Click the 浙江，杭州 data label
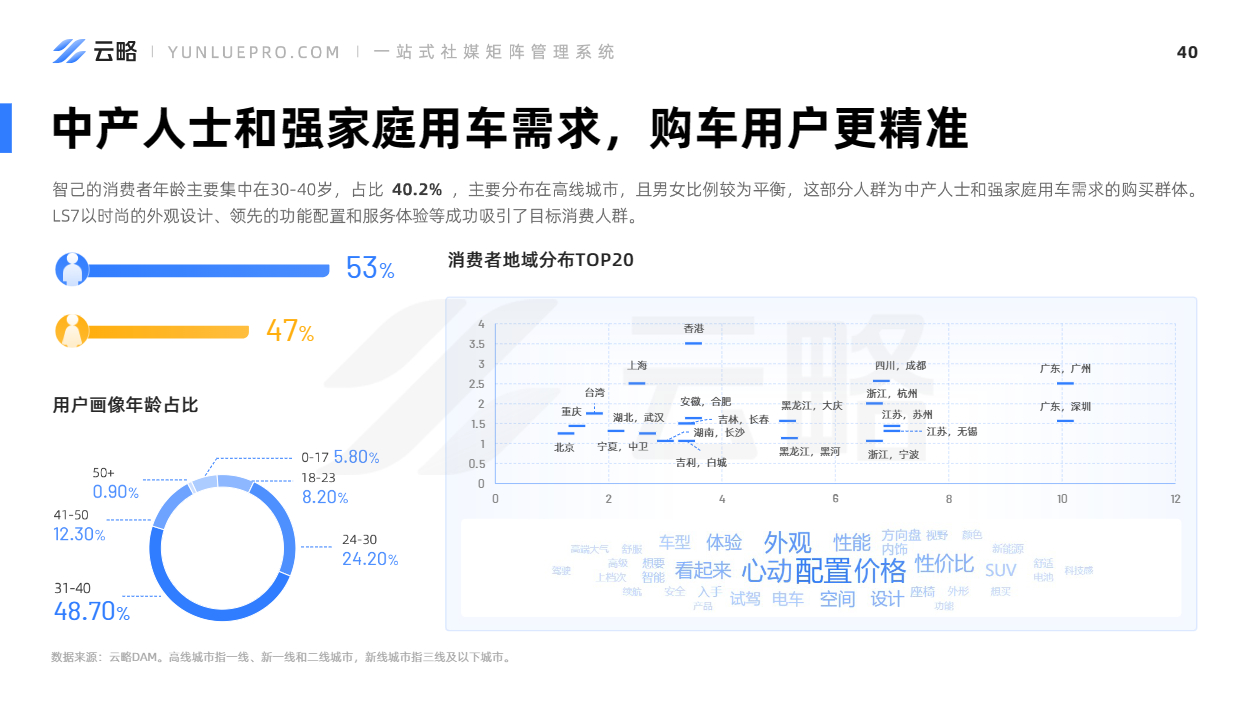The height and width of the screenshot is (703, 1250). [x=892, y=394]
